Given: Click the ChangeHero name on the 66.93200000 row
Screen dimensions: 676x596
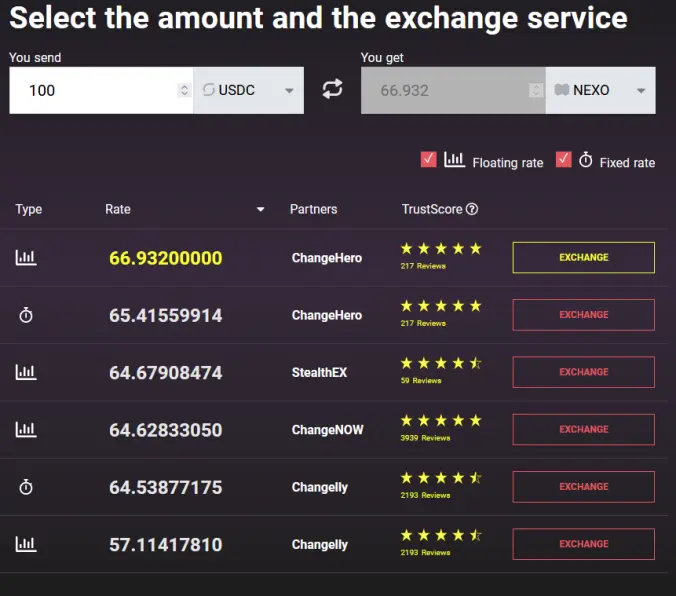Looking at the screenshot, I should click(x=327, y=258).
